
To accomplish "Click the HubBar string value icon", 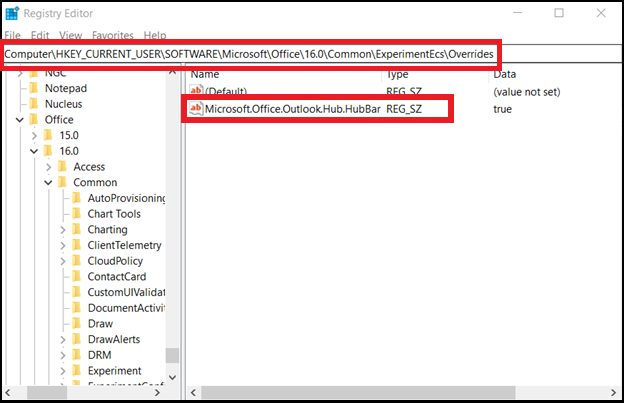I will tap(196, 108).
